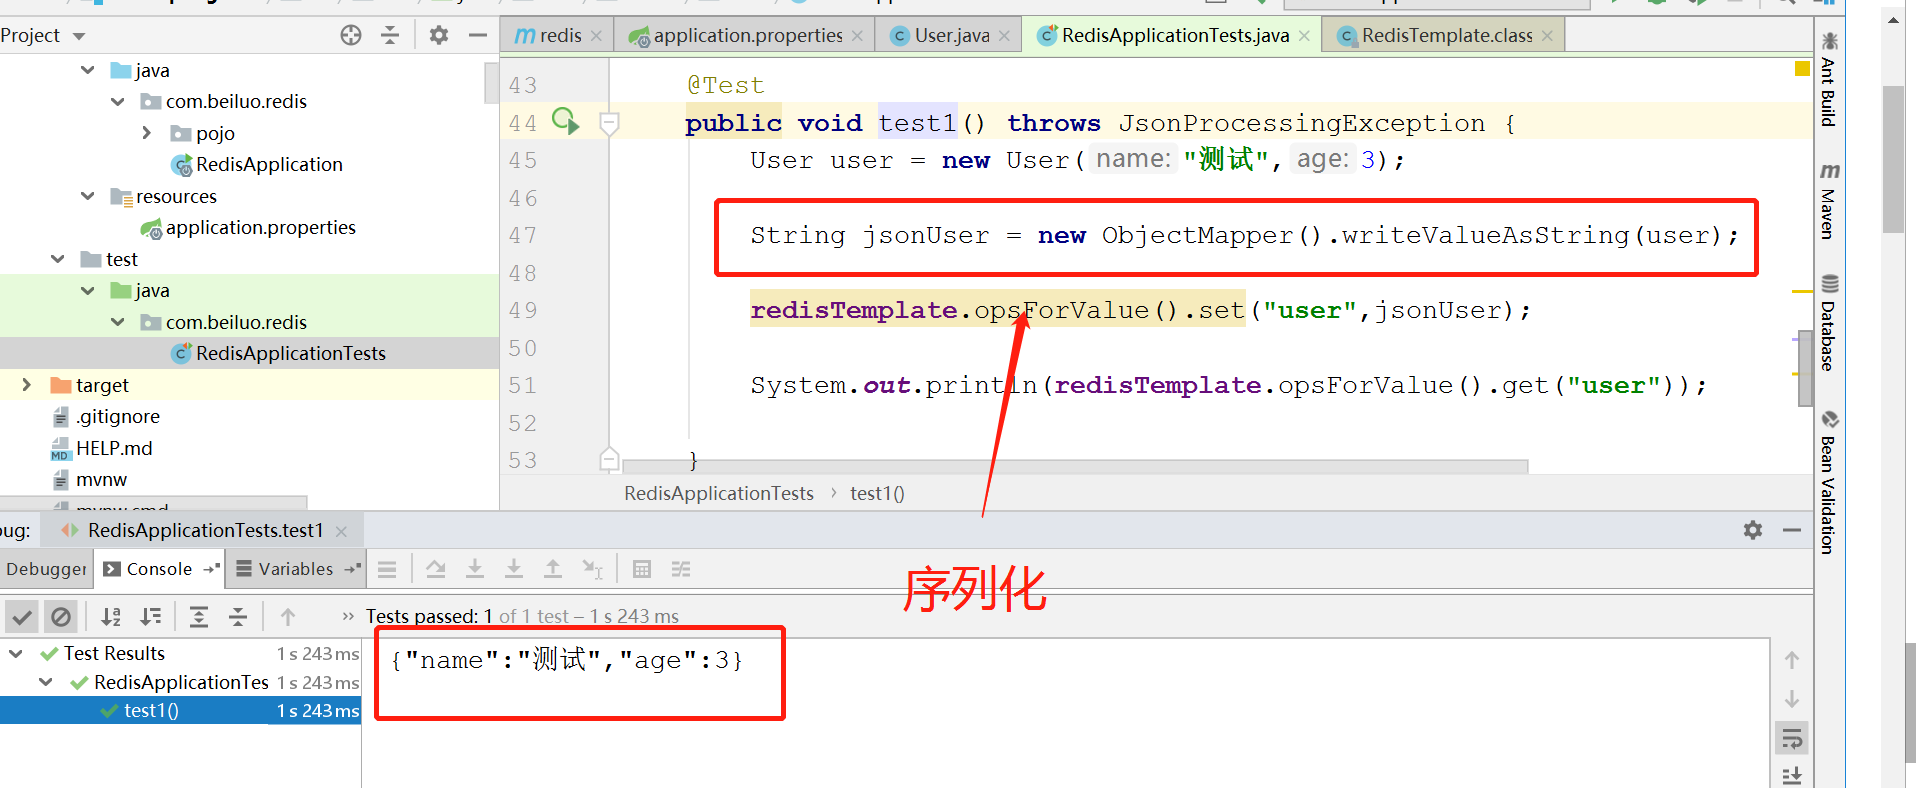Click test1() in the editor breadcrumb
Viewport: 1916px width, 788px height.
point(877,493)
